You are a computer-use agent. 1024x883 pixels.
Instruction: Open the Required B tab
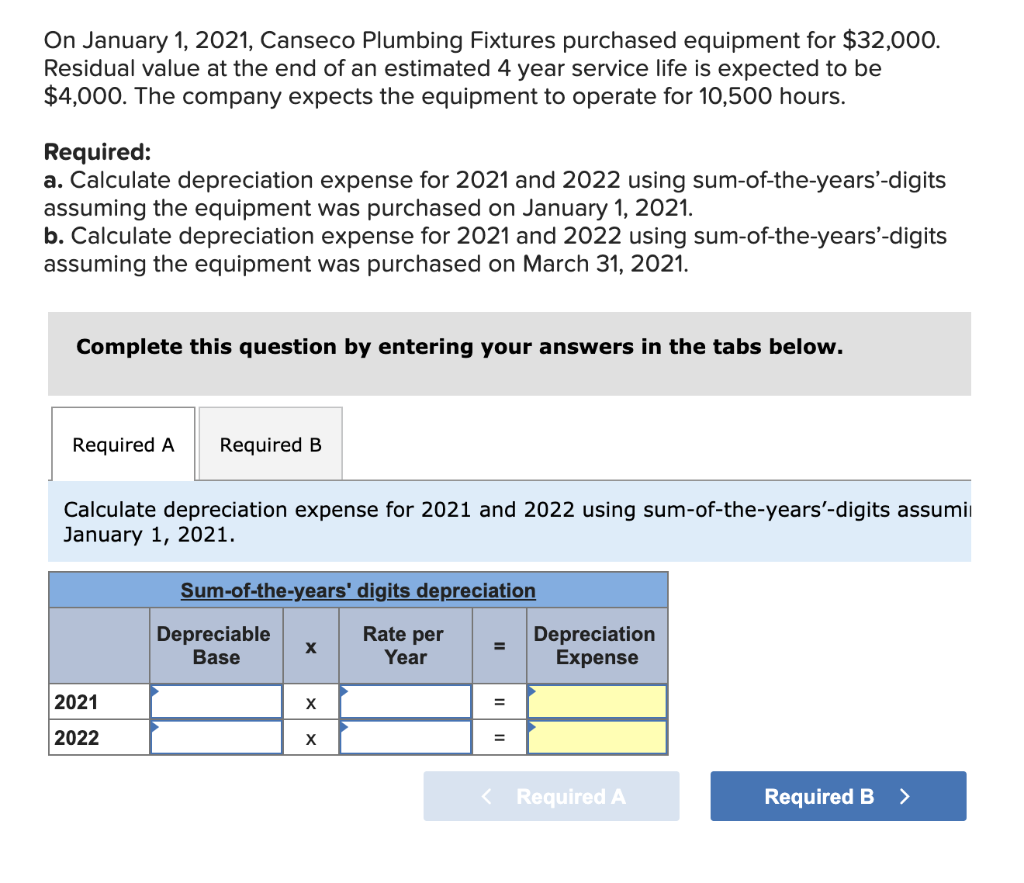pos(270,444)
